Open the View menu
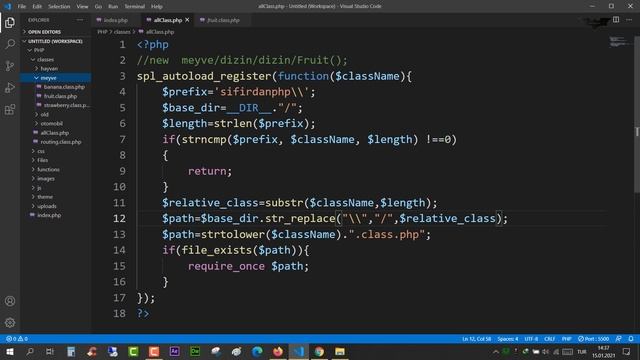This screenshot has width=640, height=360. pyautogui.click(x=82, y=7)
